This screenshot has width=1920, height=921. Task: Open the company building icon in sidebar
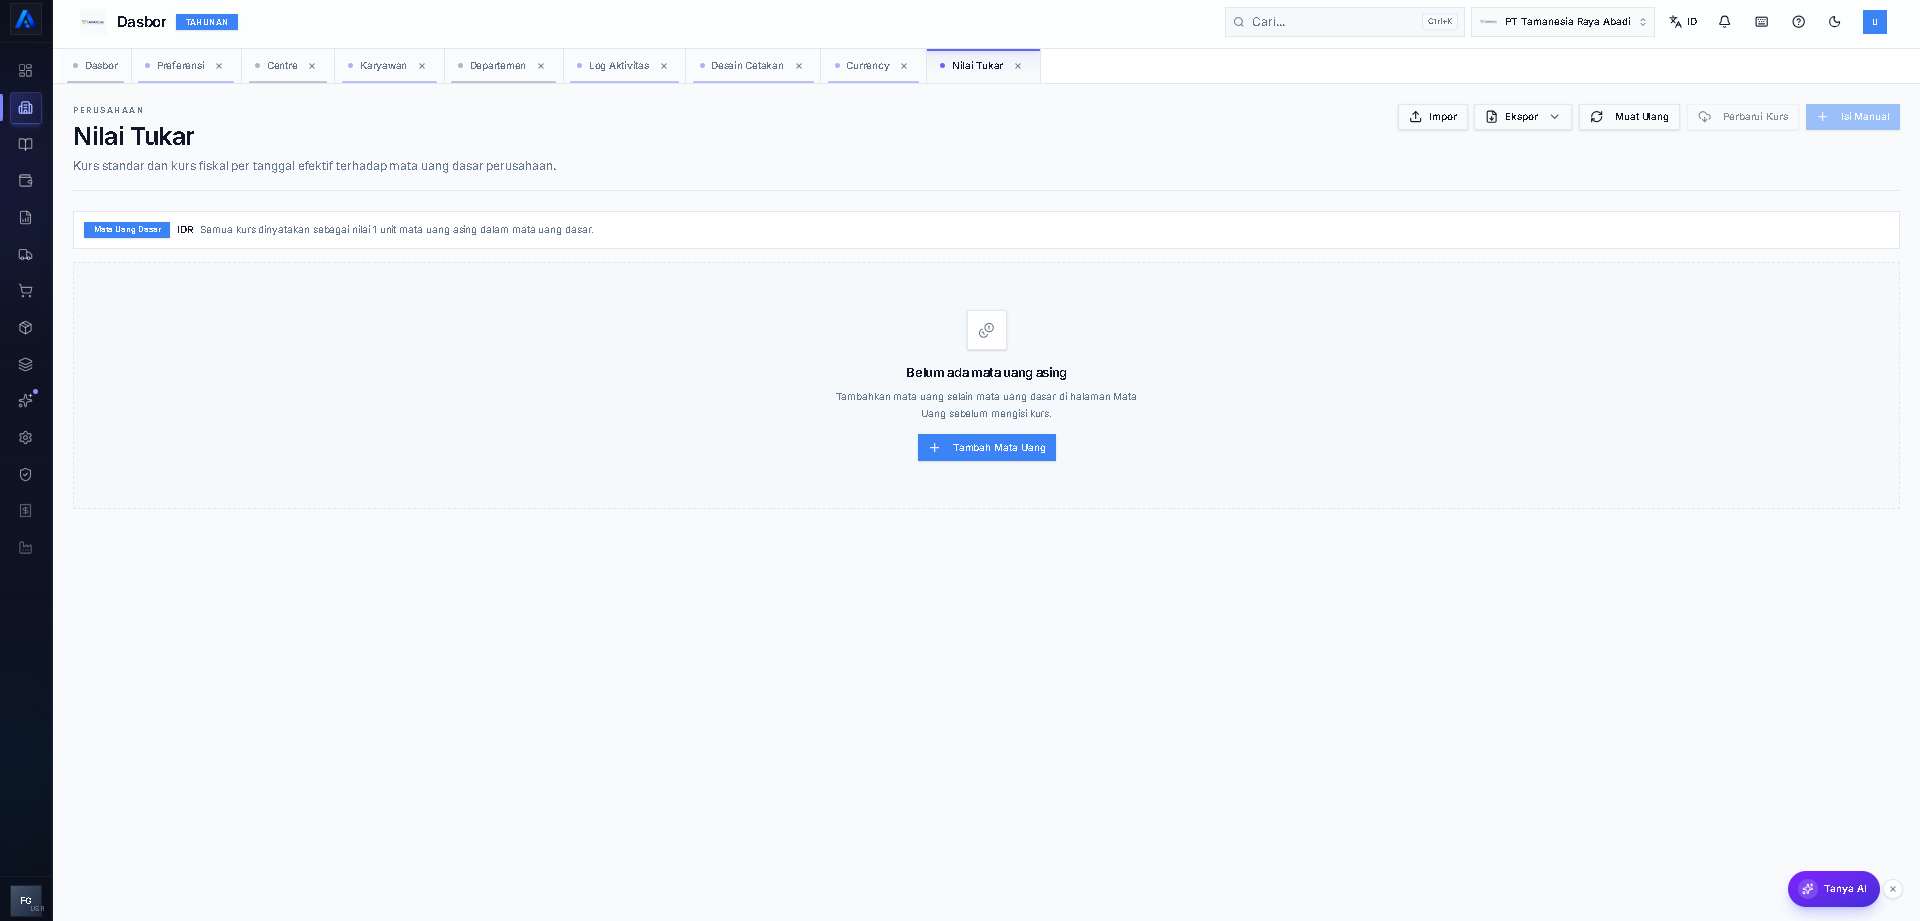[26, 108]
